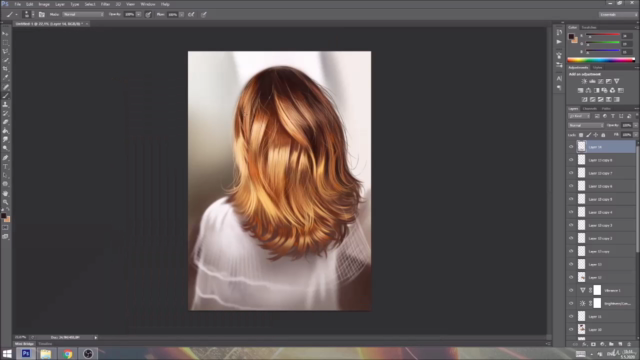Open the brush preset picker arrow
Viewport: 640px width, 360px height.
(x=33, y=14)
